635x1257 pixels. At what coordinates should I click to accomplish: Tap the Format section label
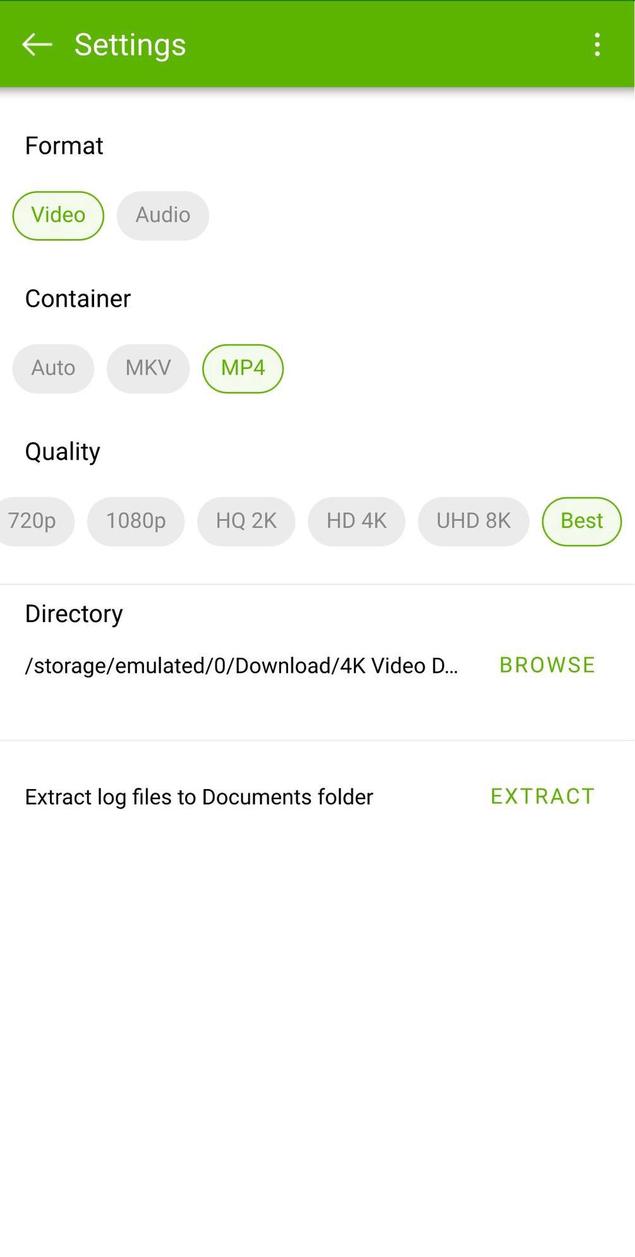pos(63,145)
